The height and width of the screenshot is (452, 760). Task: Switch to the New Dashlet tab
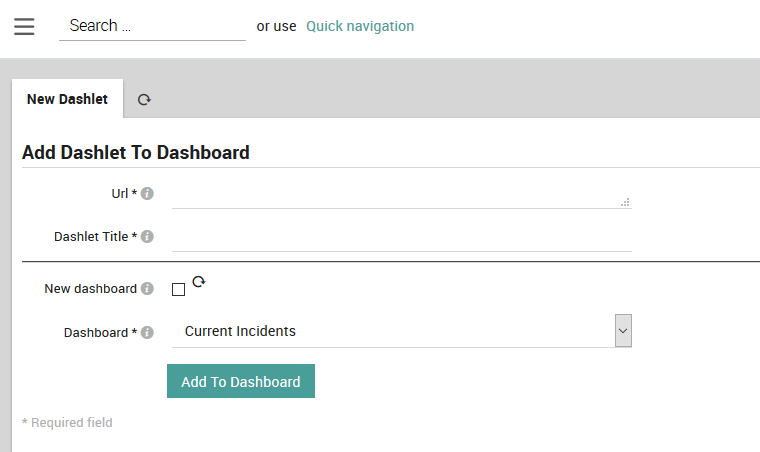point(67,99)
